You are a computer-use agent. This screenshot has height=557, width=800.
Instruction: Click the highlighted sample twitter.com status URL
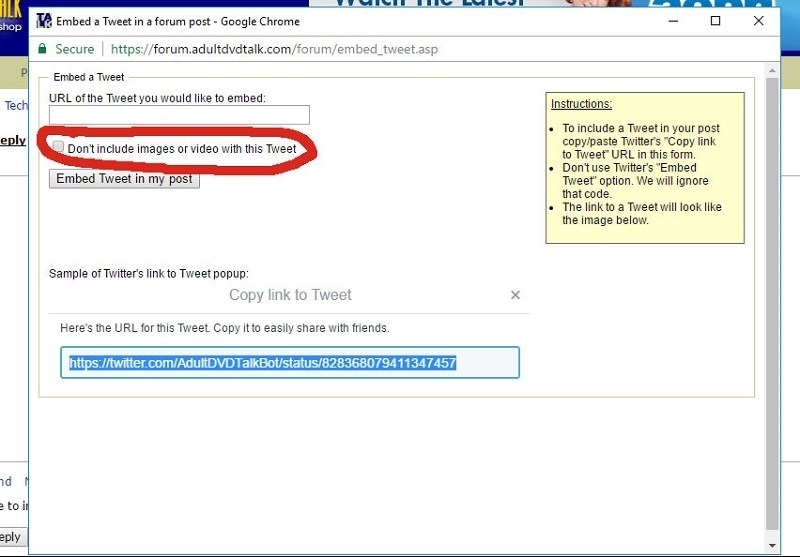pyautogui.click(x=263, y=363)
